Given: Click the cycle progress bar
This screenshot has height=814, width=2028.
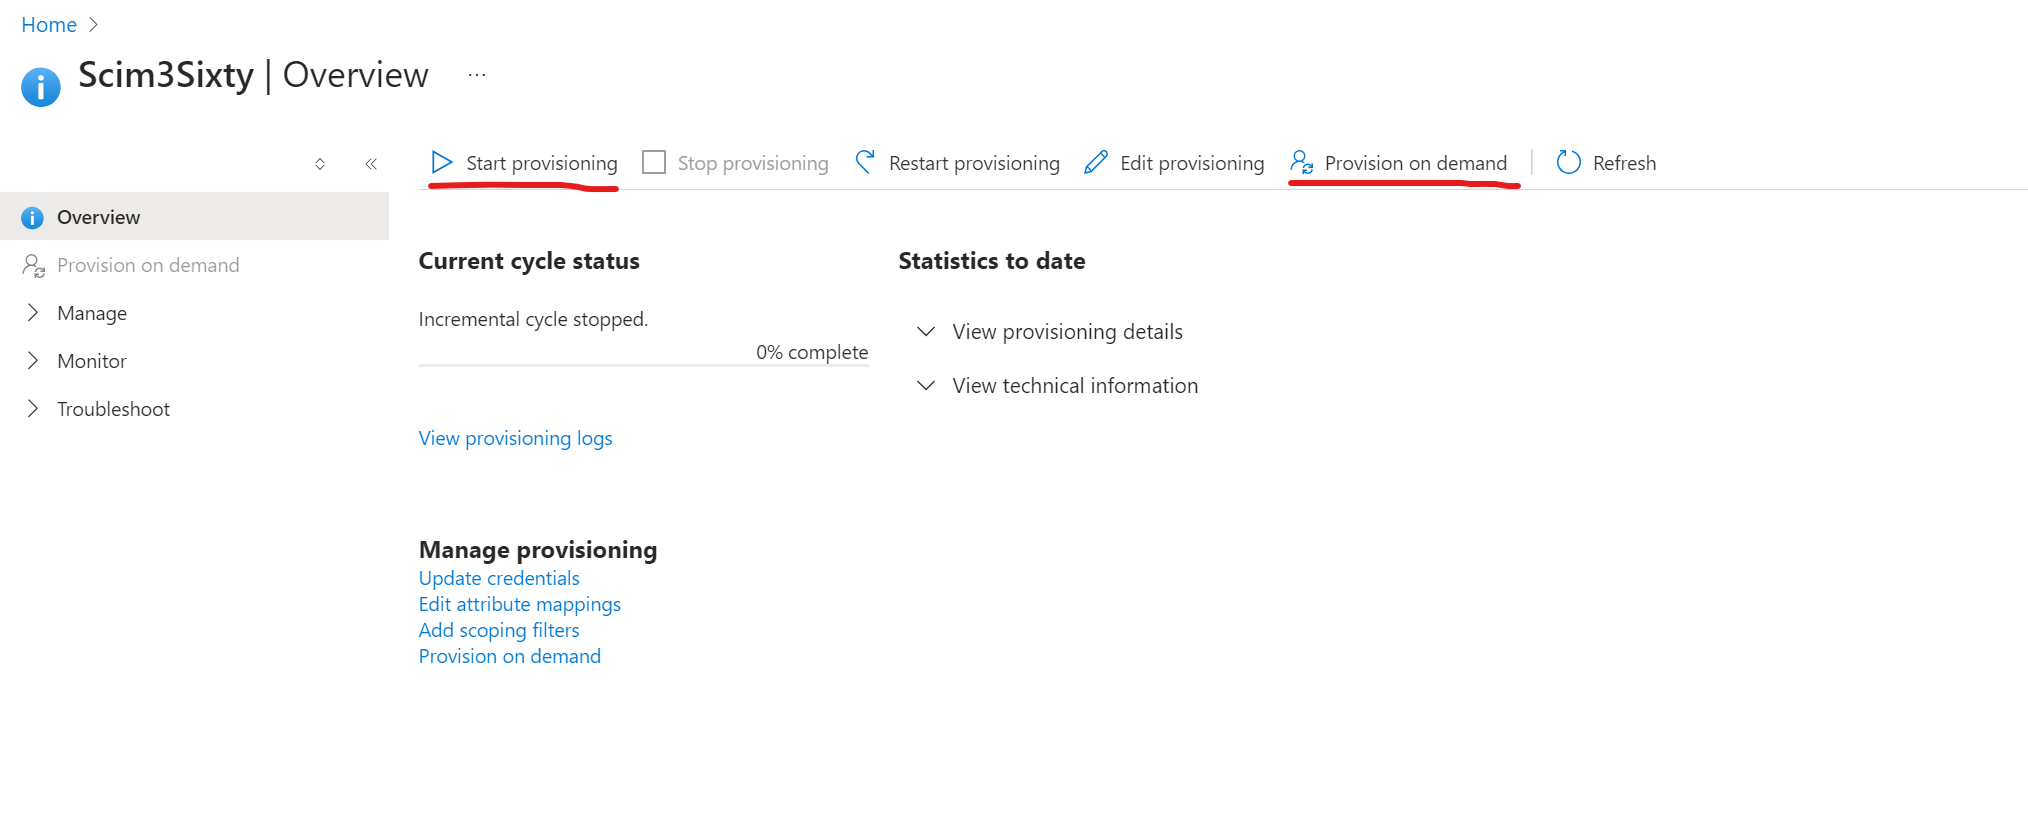Looking at the screenshot, I should [x=643, y=366].
